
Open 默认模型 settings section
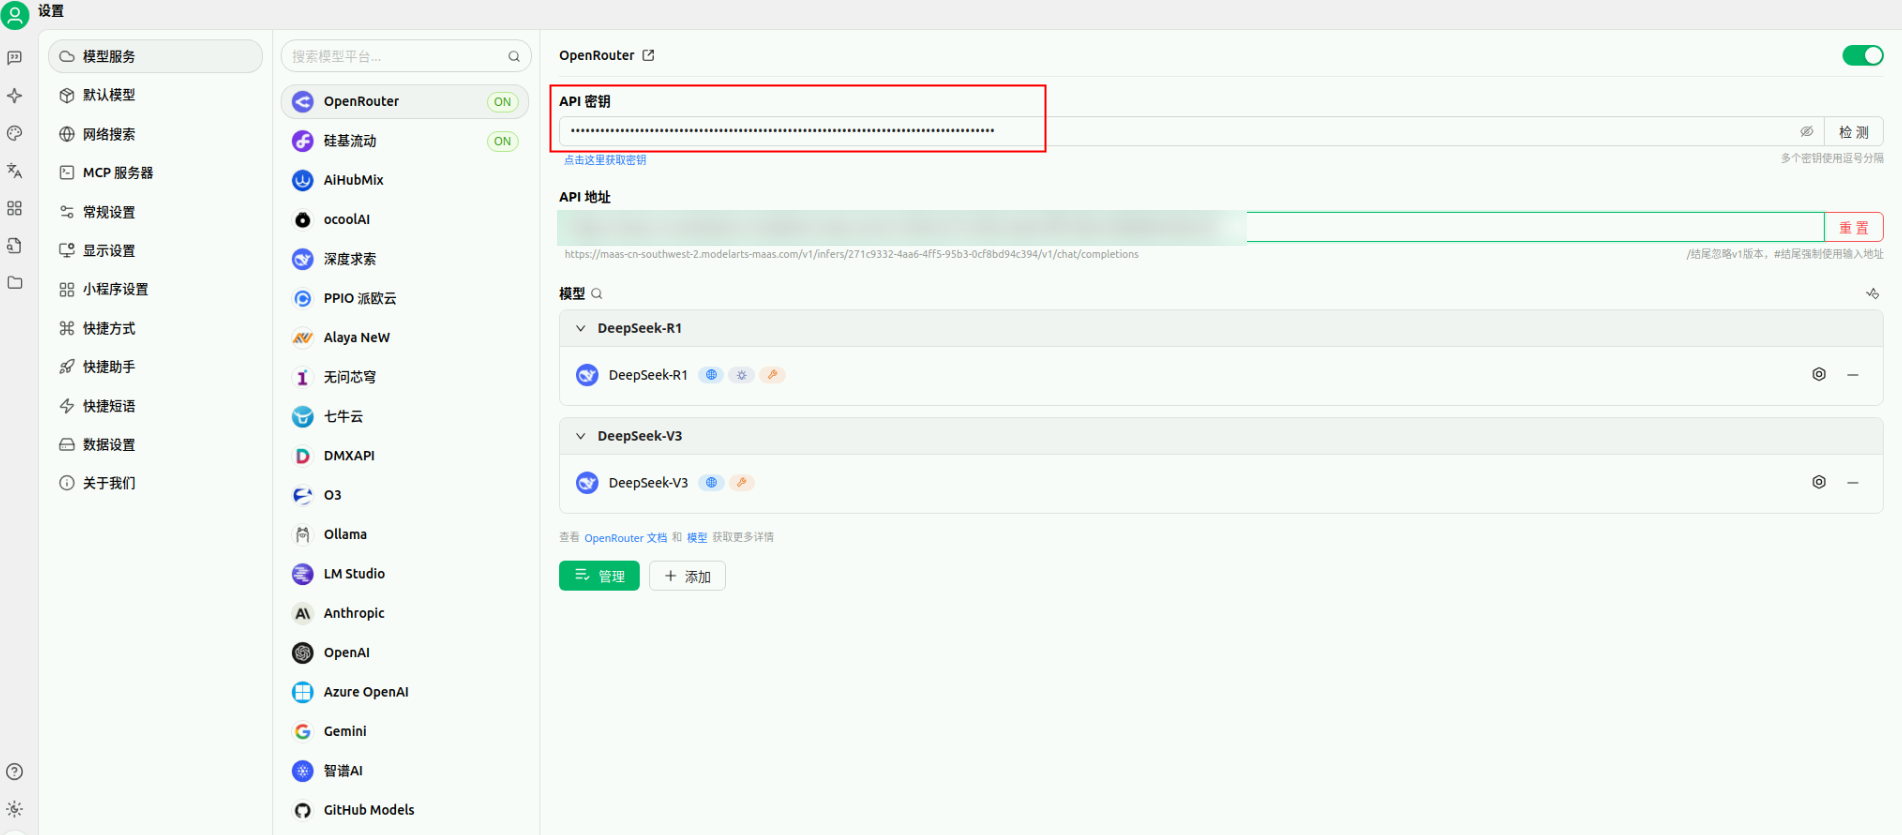[155, 95]
